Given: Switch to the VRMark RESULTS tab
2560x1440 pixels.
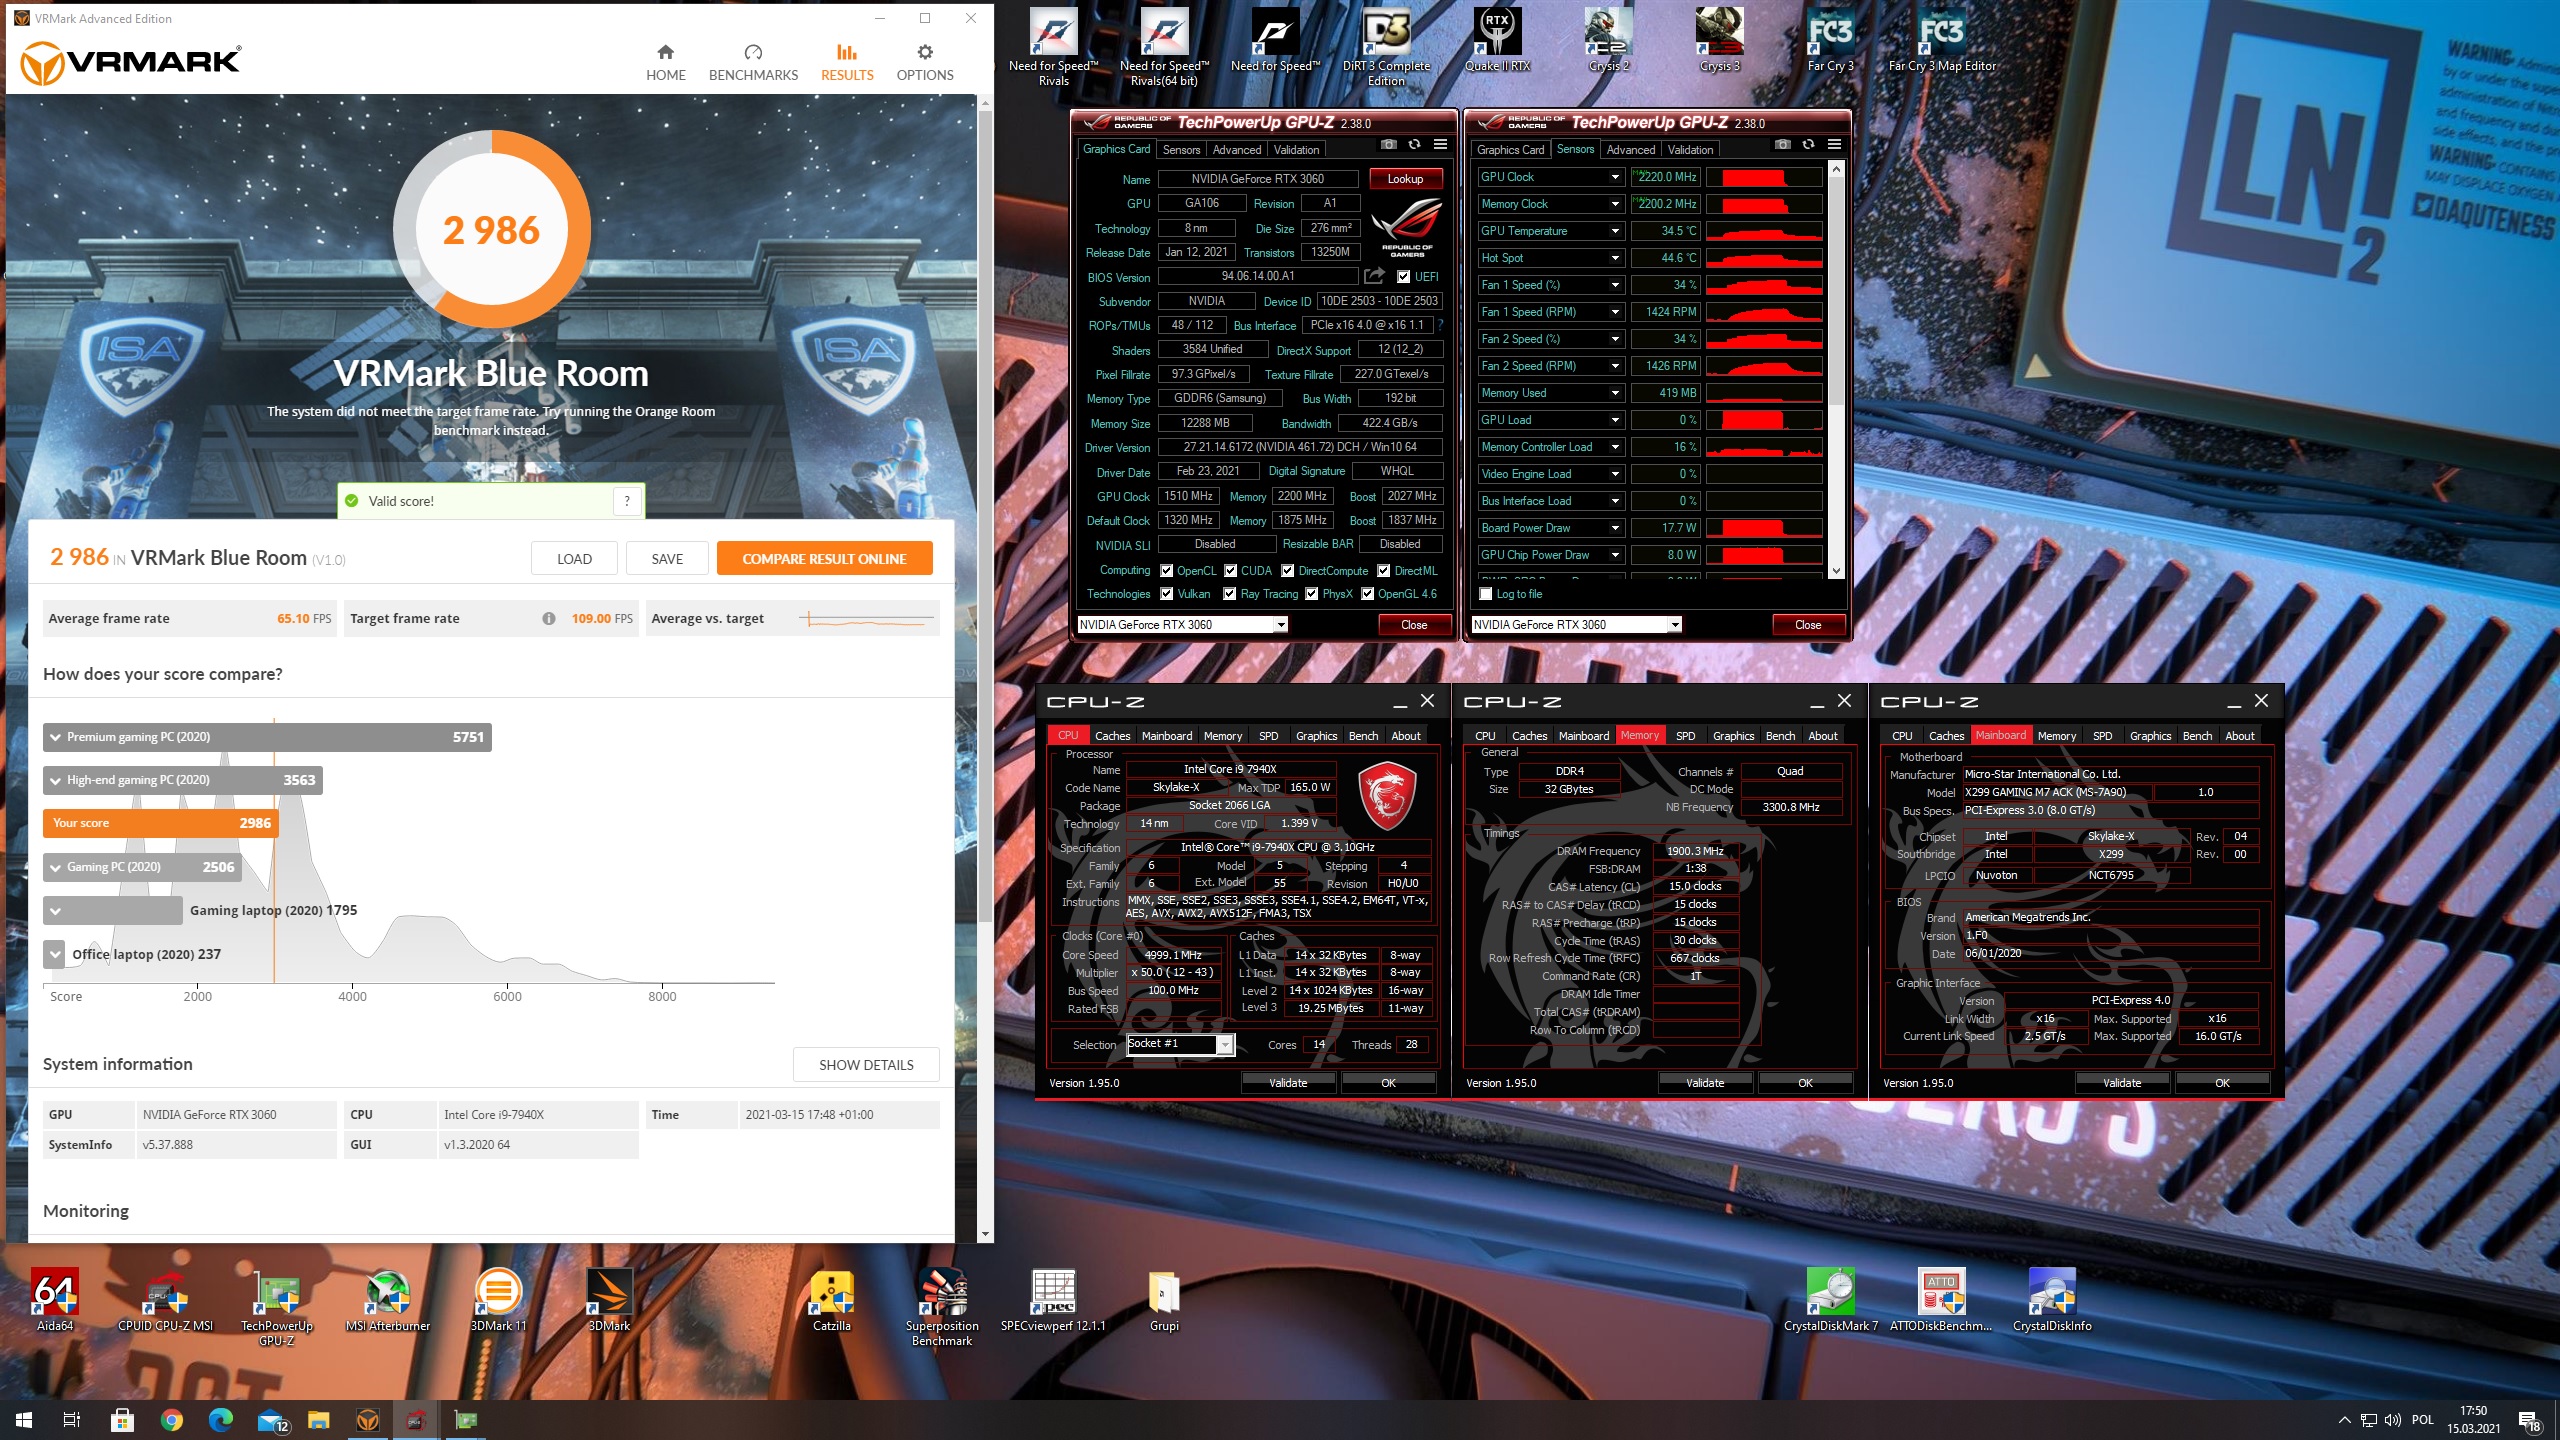Looking at the screenshot, I should (x=847, y=62).
